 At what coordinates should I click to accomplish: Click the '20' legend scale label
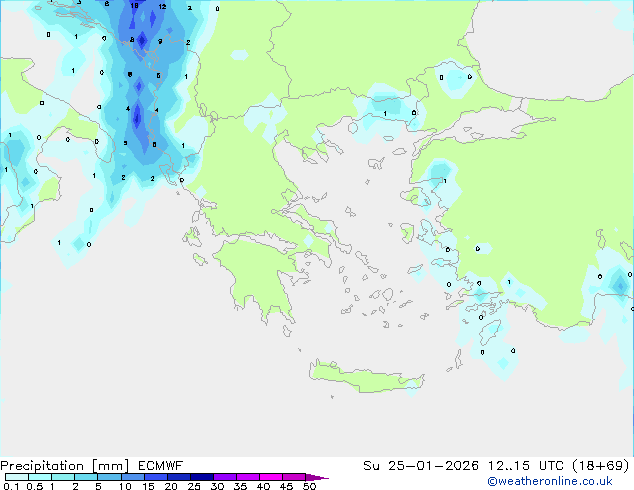point(171,486)
